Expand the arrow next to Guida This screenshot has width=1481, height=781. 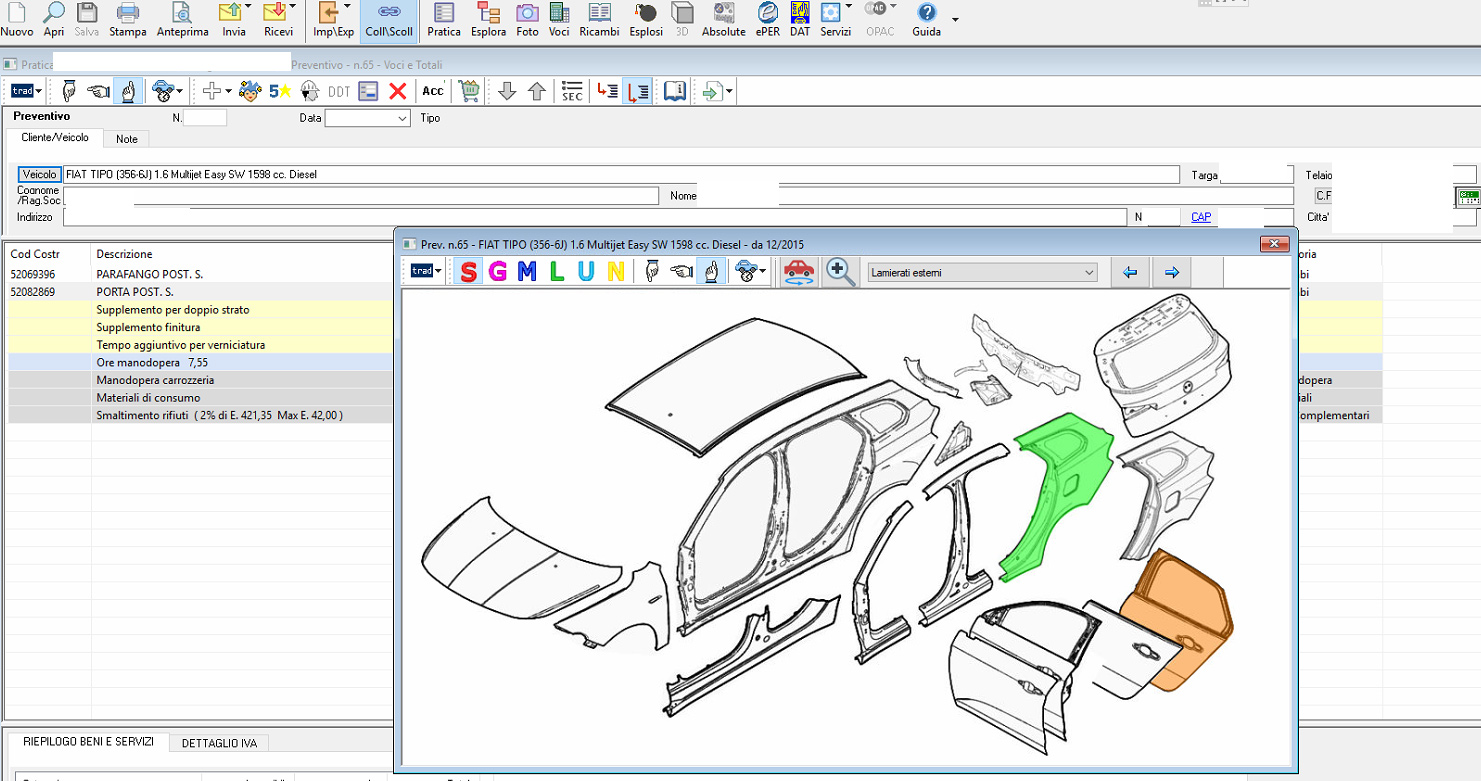[x=955, y=20]
